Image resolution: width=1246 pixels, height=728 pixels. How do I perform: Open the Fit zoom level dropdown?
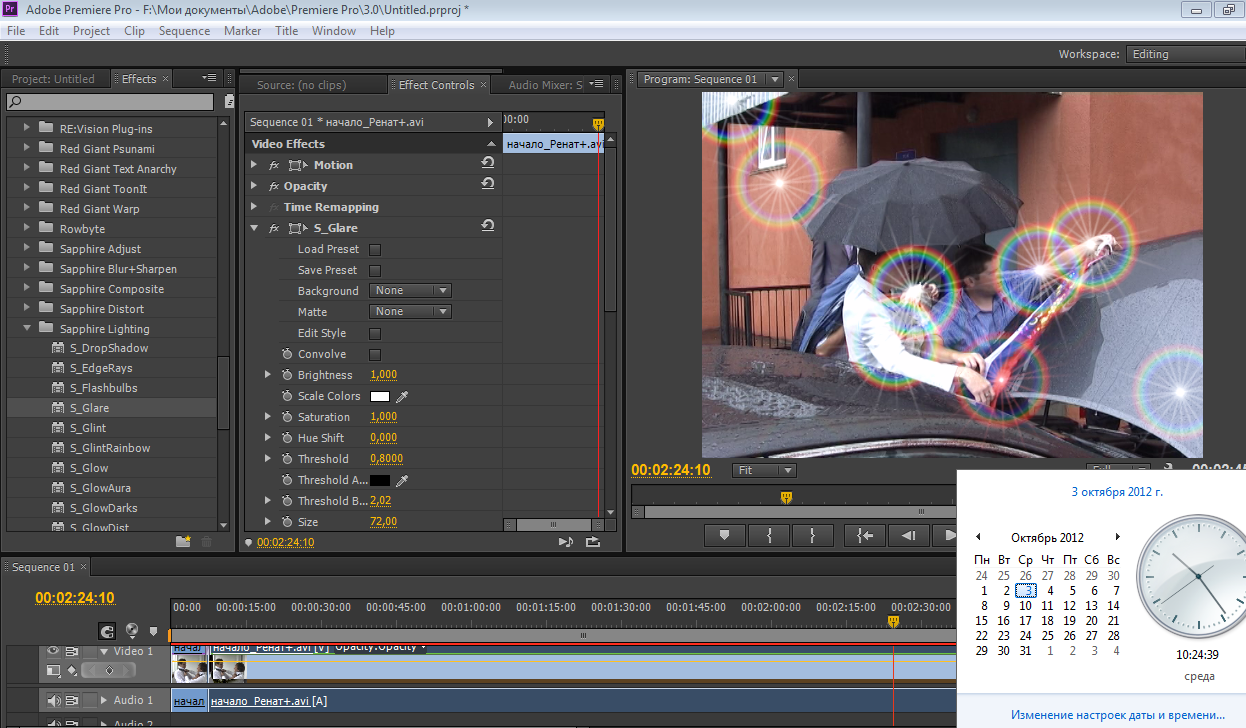tap(763, 471)
